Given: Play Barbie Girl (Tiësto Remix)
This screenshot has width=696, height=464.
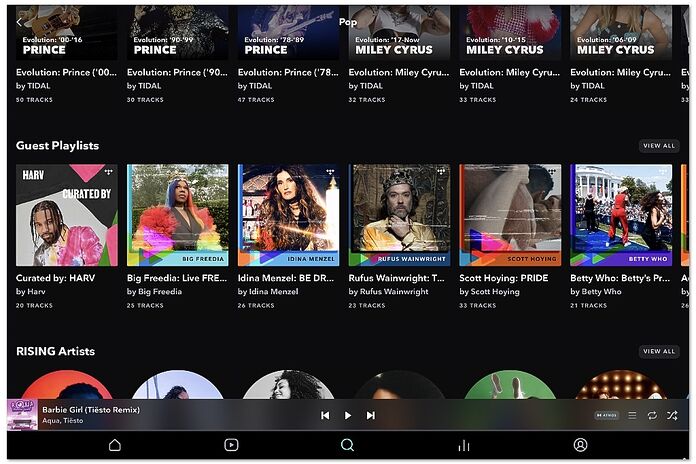Looking at the screenshot, I should tap(348, 415).
